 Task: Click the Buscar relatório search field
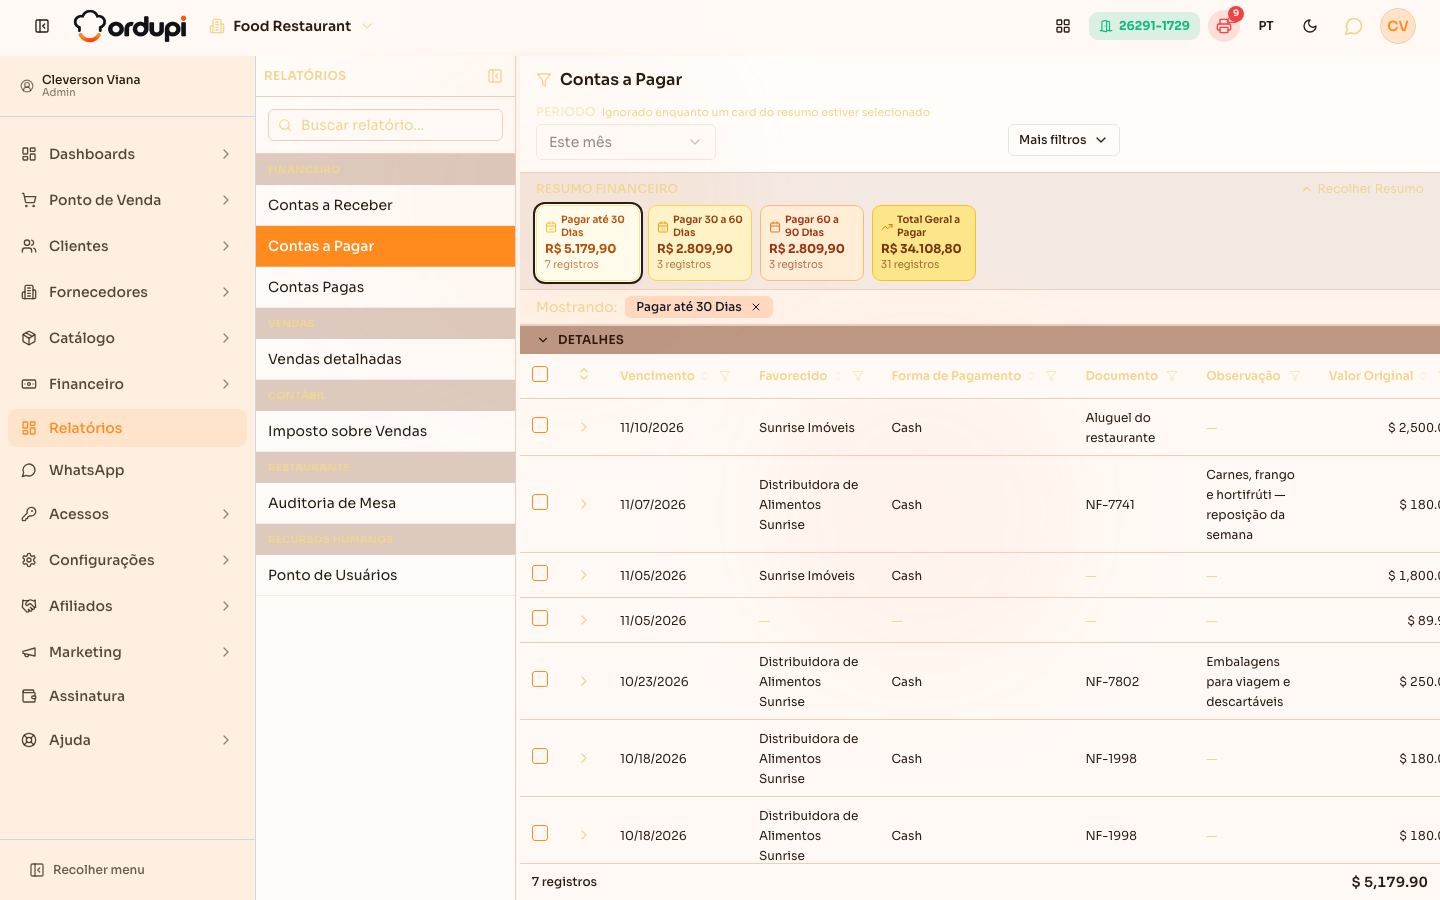[x=385, y=125]
